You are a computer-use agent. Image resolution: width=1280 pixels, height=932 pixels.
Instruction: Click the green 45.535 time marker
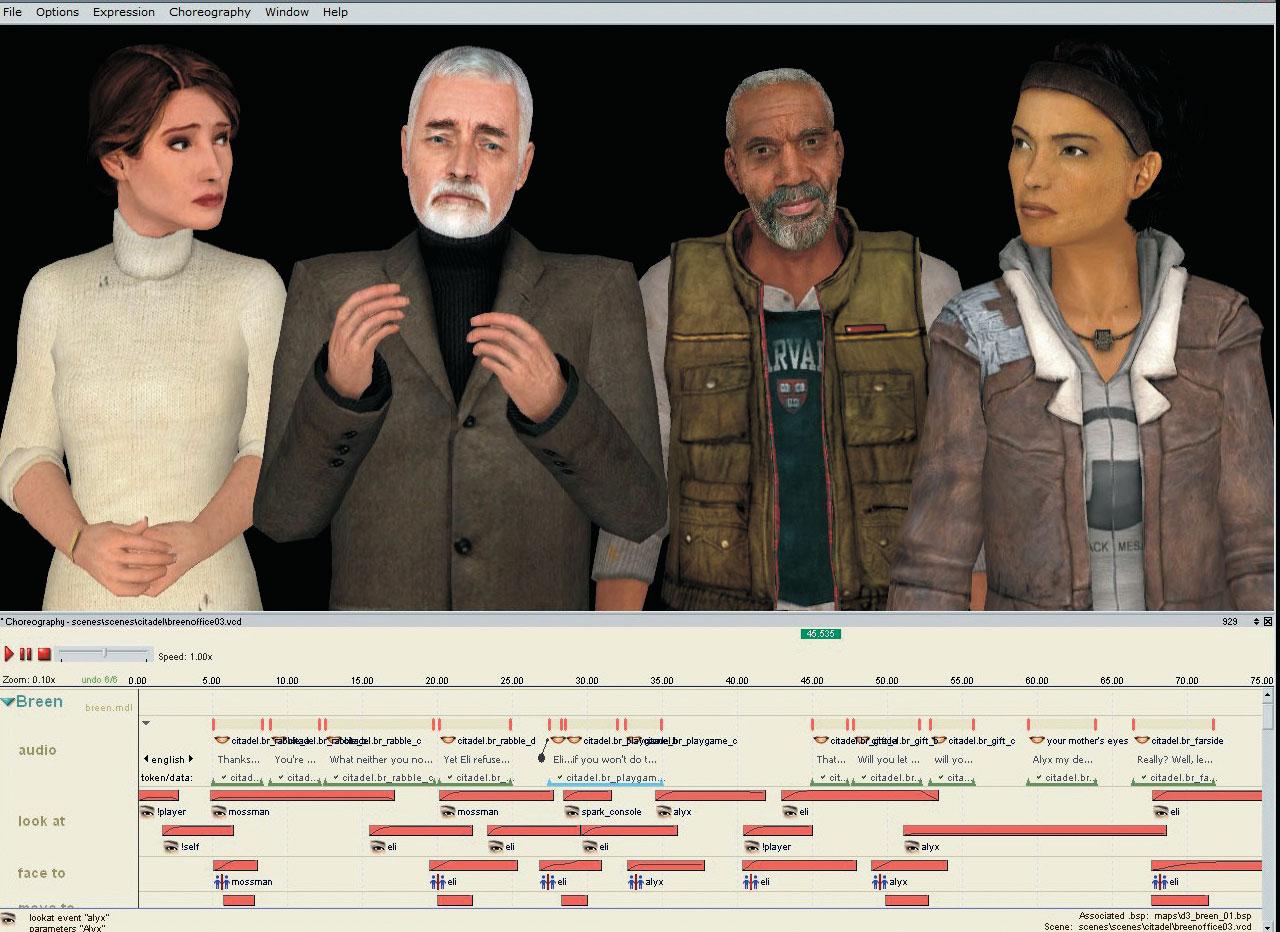(820, 634)
